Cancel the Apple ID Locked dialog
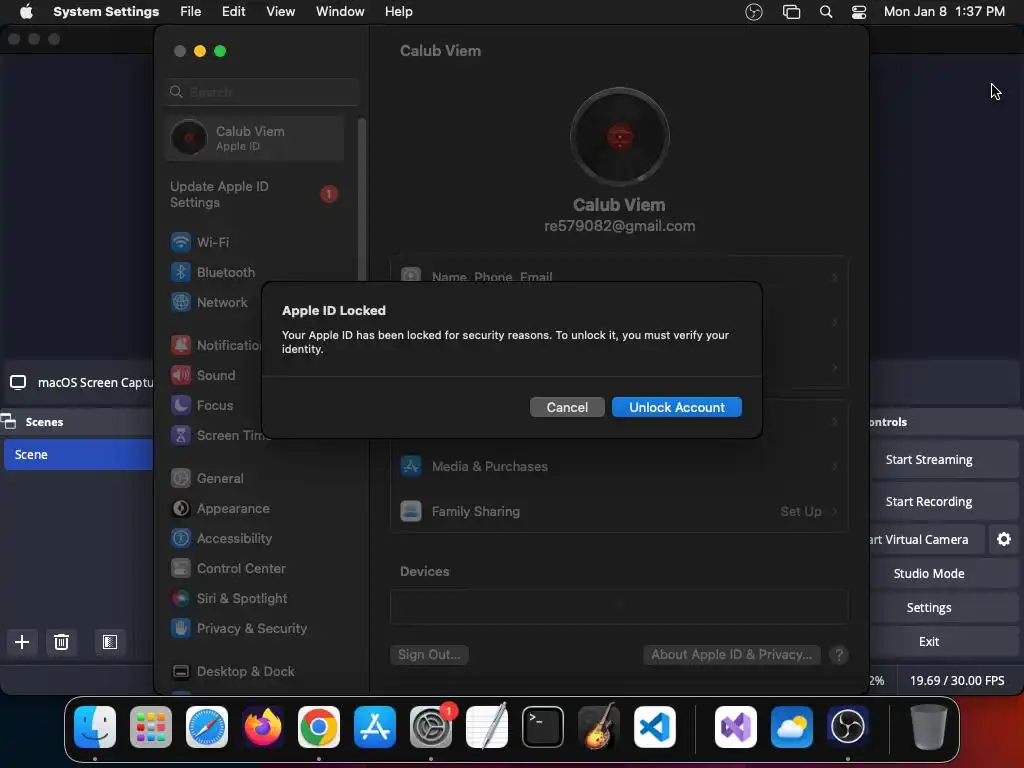The width and height of the screenshot is (1024, 768). pyautogui.click(x=567, y=407)
